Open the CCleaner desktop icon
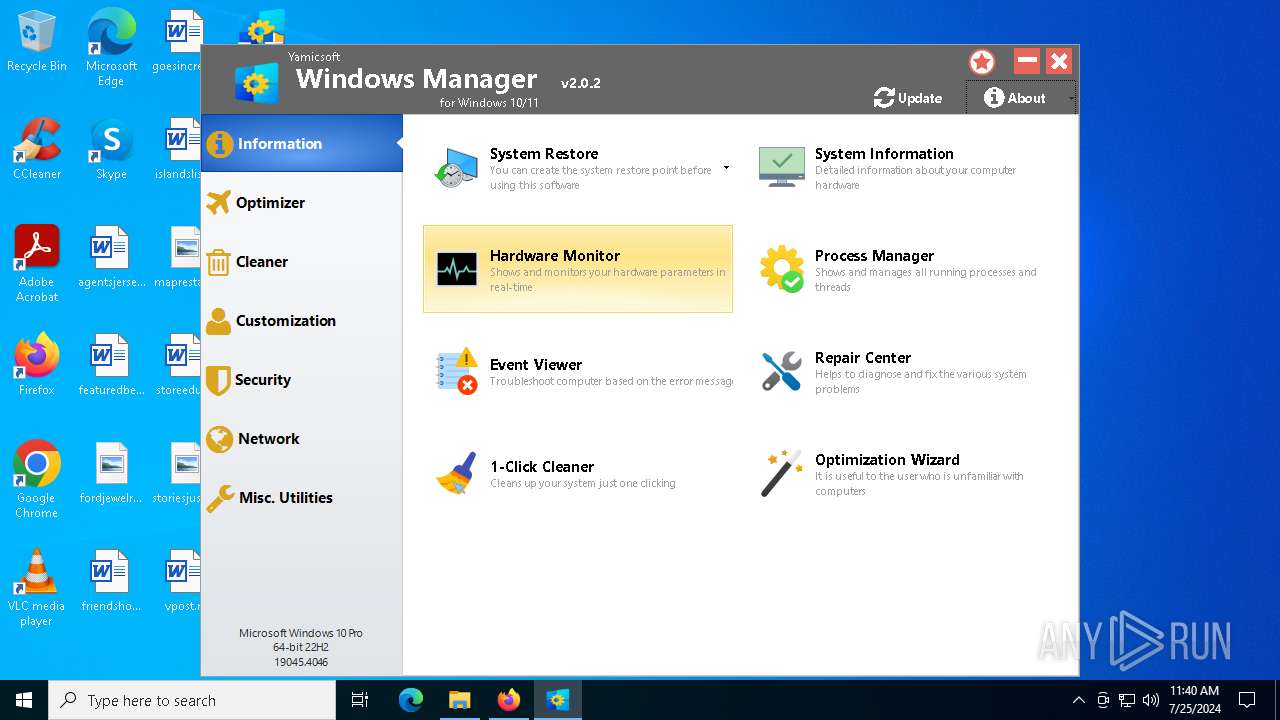 tap(37, 149)
